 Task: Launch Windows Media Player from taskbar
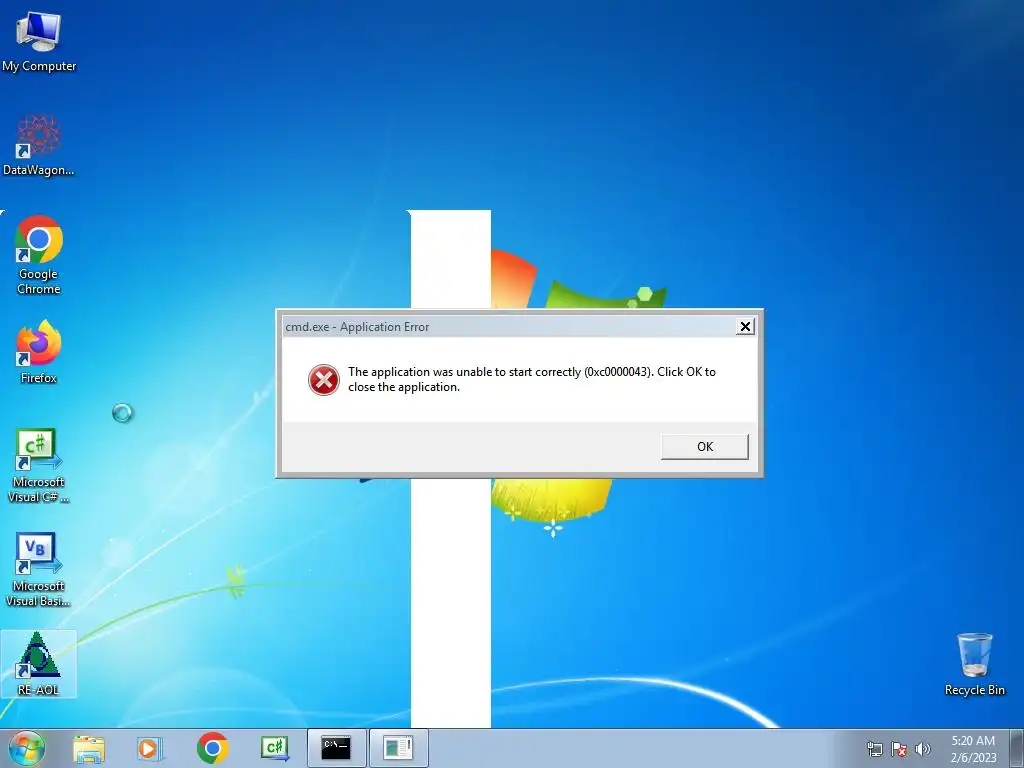coord(150,748)
